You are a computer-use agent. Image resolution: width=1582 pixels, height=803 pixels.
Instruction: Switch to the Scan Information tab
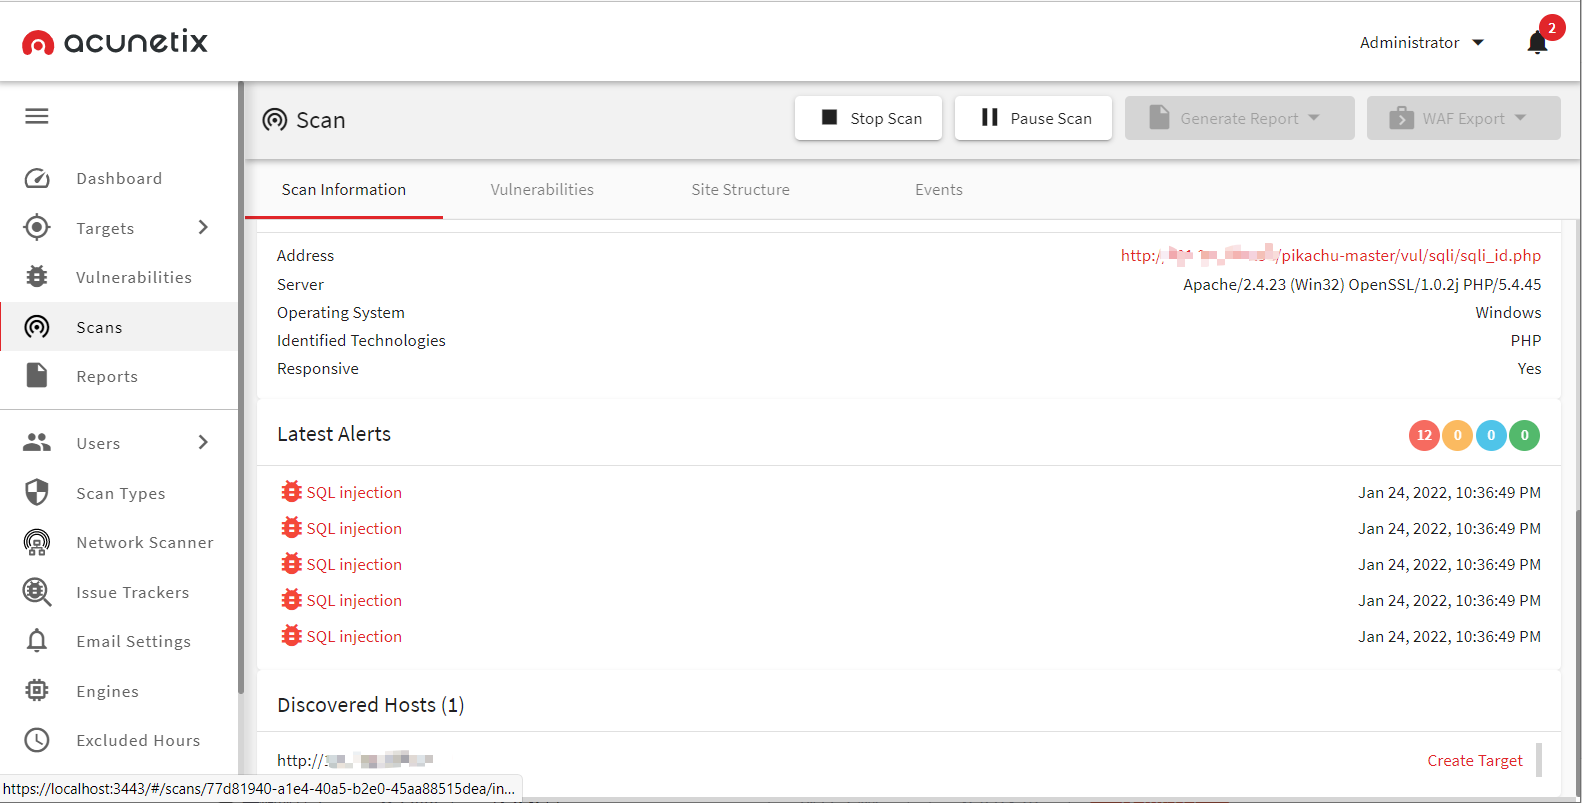pyautogui.click(x=344, y=189)
